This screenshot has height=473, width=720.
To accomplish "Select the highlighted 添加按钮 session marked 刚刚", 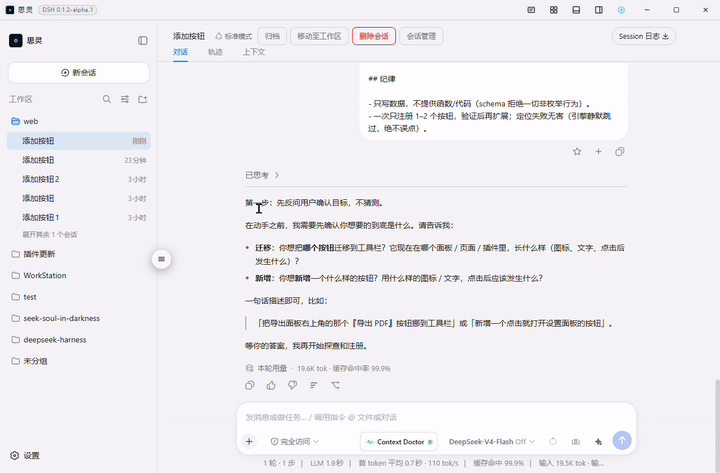I will pyautogui.click(x=79, y=141).
